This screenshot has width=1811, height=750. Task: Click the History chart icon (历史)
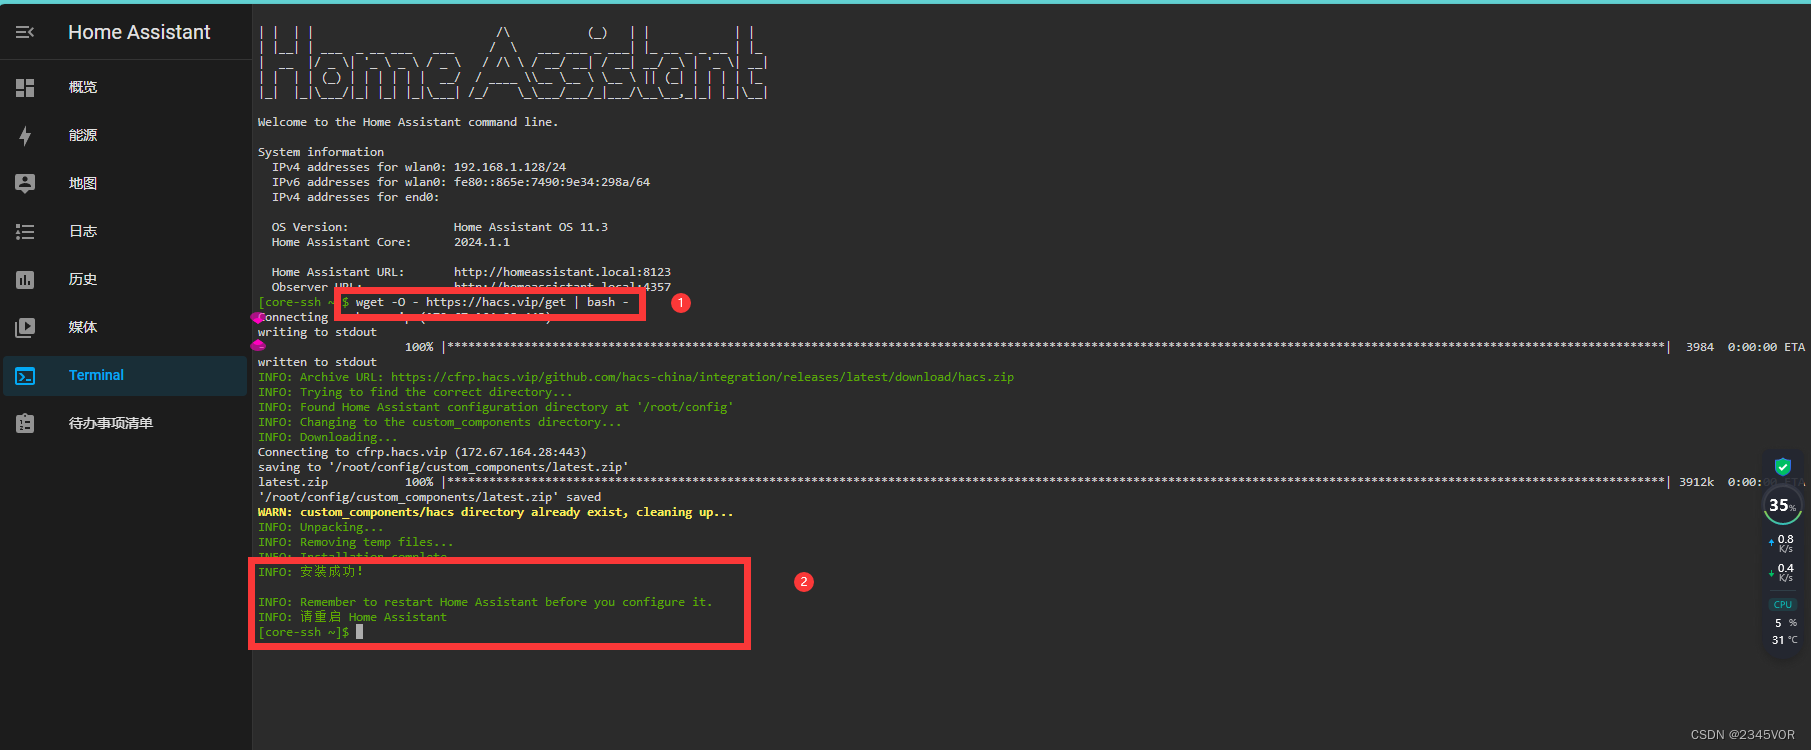pos(25,280)
